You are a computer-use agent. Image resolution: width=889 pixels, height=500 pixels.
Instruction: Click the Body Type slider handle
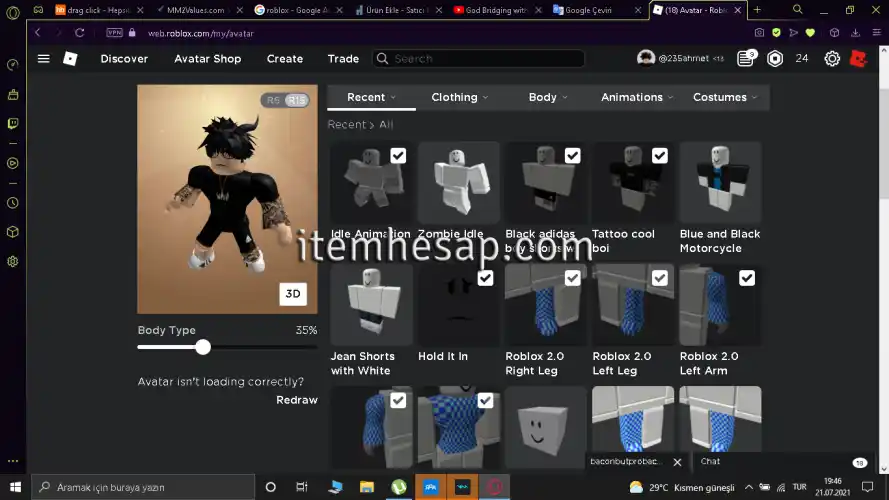203,347
